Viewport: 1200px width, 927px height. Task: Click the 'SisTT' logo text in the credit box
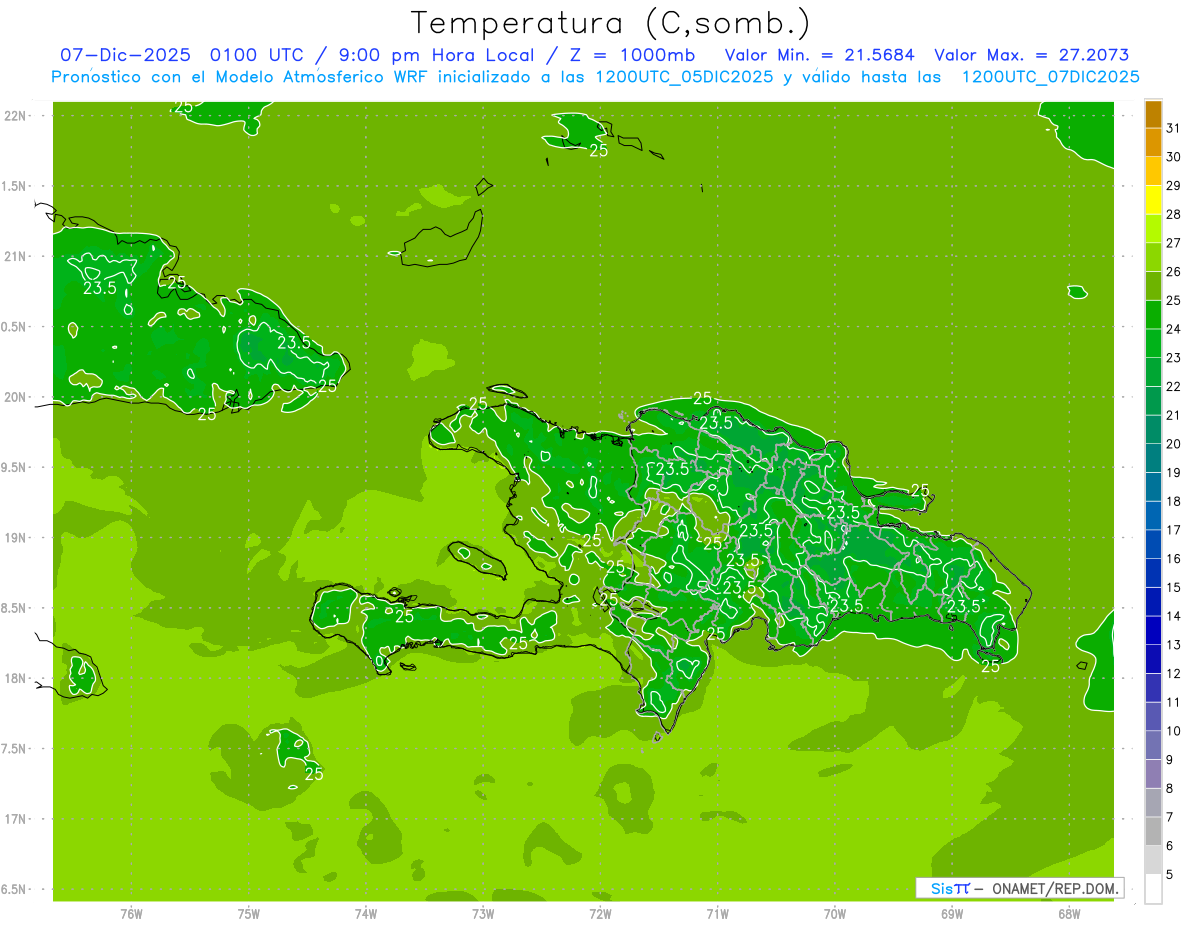[x=950, y=888]
